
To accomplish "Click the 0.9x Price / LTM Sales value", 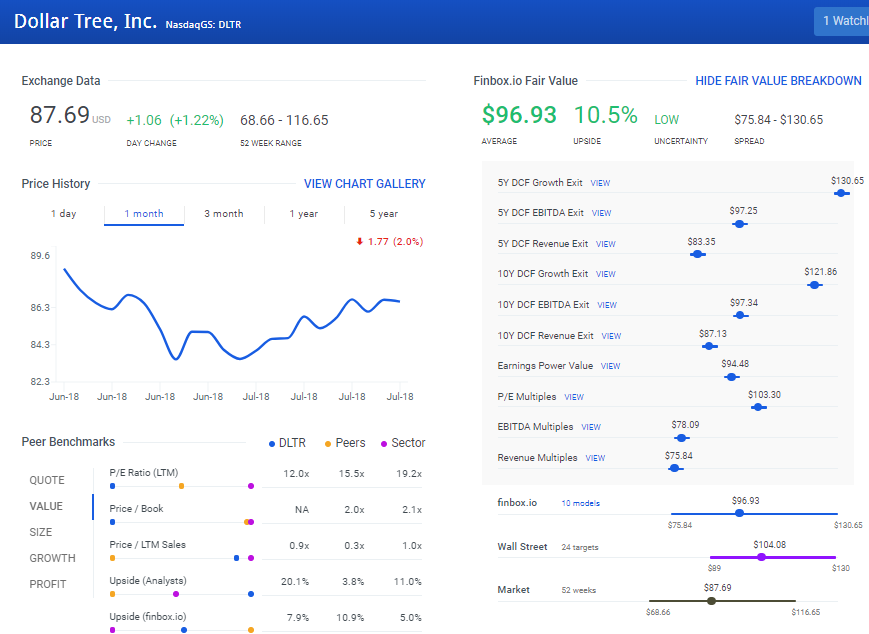I will pyautogui.click(x=299, y=546).
